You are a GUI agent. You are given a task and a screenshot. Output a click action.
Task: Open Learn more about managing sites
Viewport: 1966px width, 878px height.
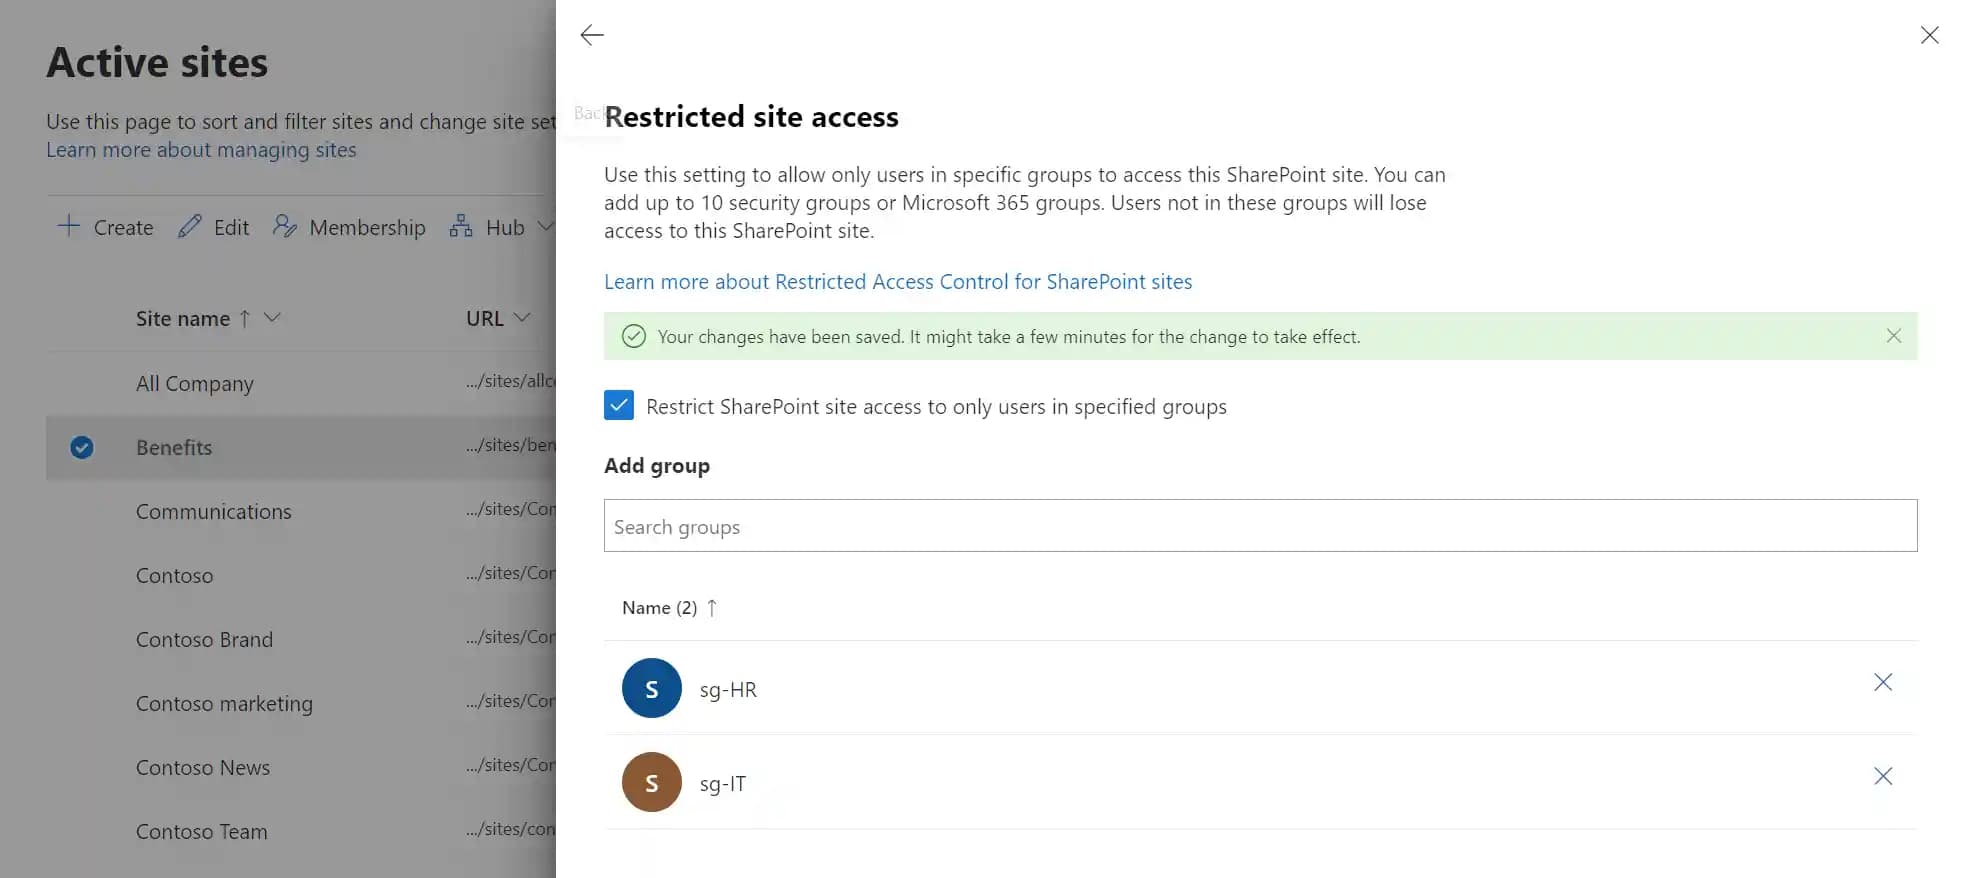(x=201, y=150)
